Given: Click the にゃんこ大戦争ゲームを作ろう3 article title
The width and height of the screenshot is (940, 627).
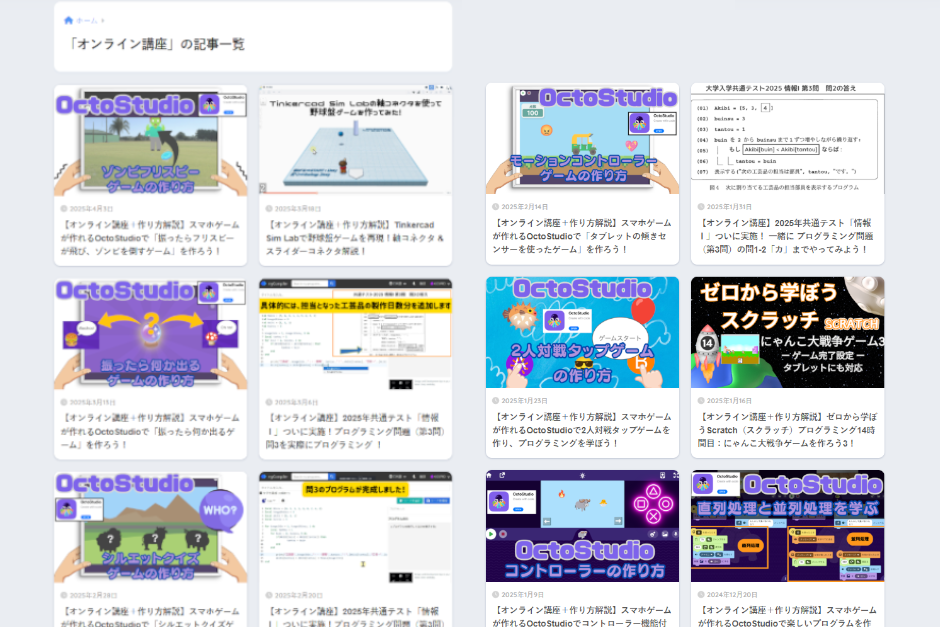Looking at the screenshot, I should click(x=787, y=430).
